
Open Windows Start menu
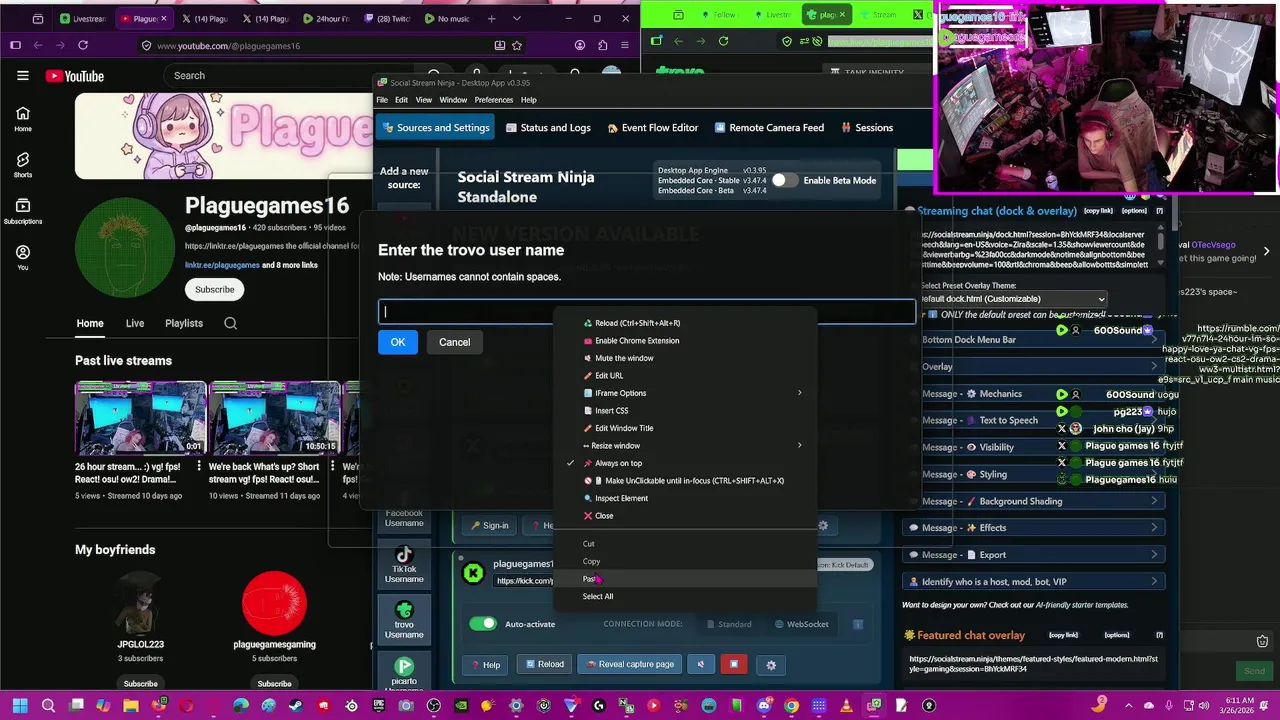click(x=20, y=706)
